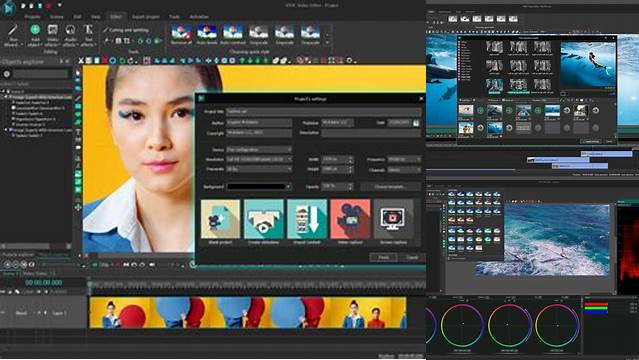
Task: Click Finish in Project's settings dialog
Action: pyautogui.click(x=383, y=257)
